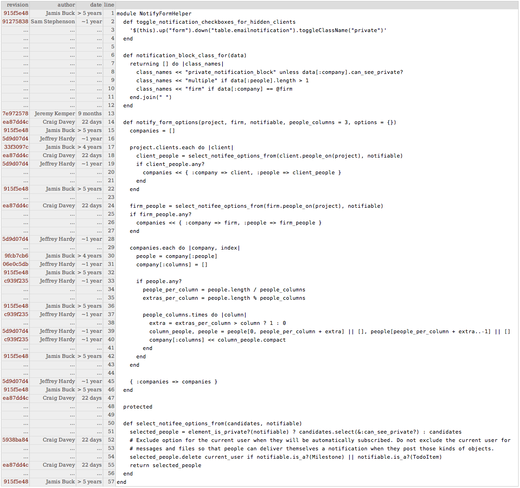The width and height of the screenshot is (520, 488).
Task: Select line number 50
Action: (x=111, y=423)
